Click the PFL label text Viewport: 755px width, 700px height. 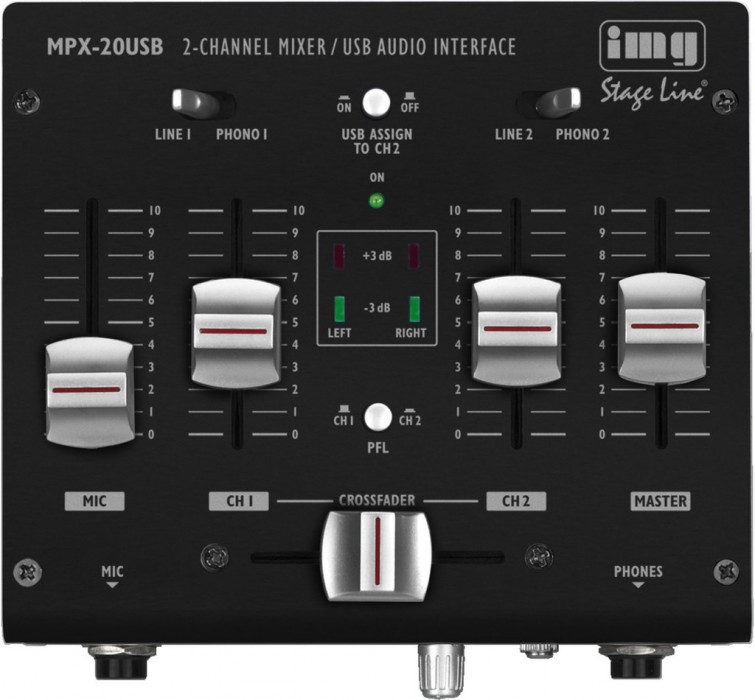378,448
